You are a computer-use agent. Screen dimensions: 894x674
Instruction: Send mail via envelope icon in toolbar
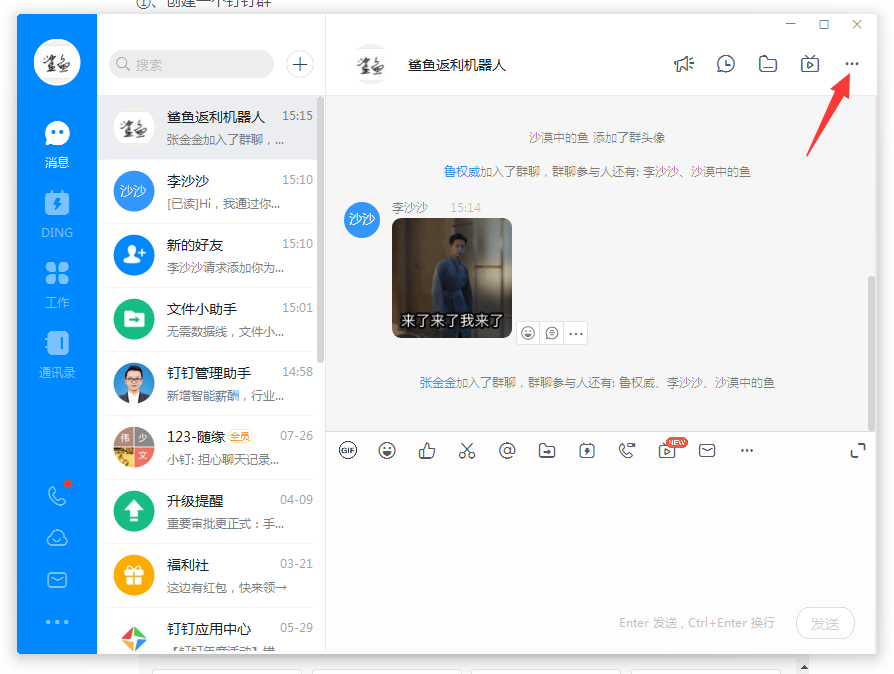click(707, 450)
